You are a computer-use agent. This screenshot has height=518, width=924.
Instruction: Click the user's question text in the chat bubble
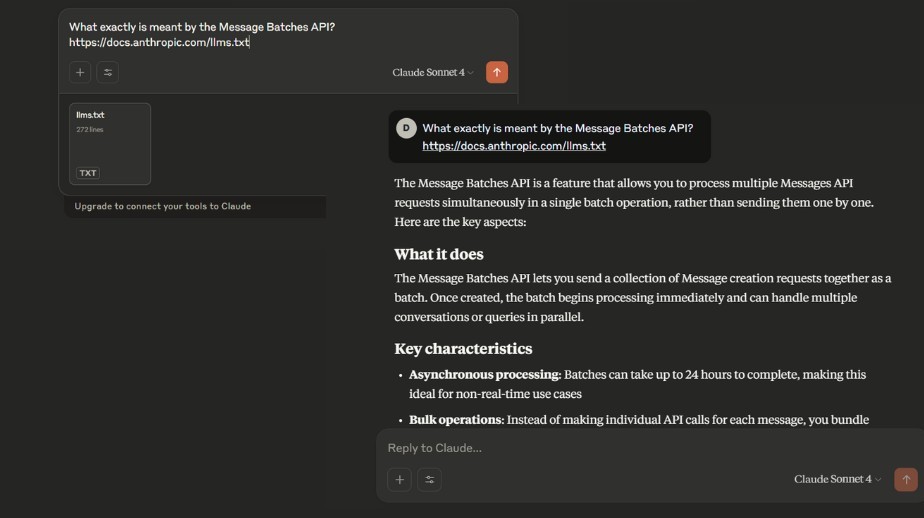[x=557, y=128]
